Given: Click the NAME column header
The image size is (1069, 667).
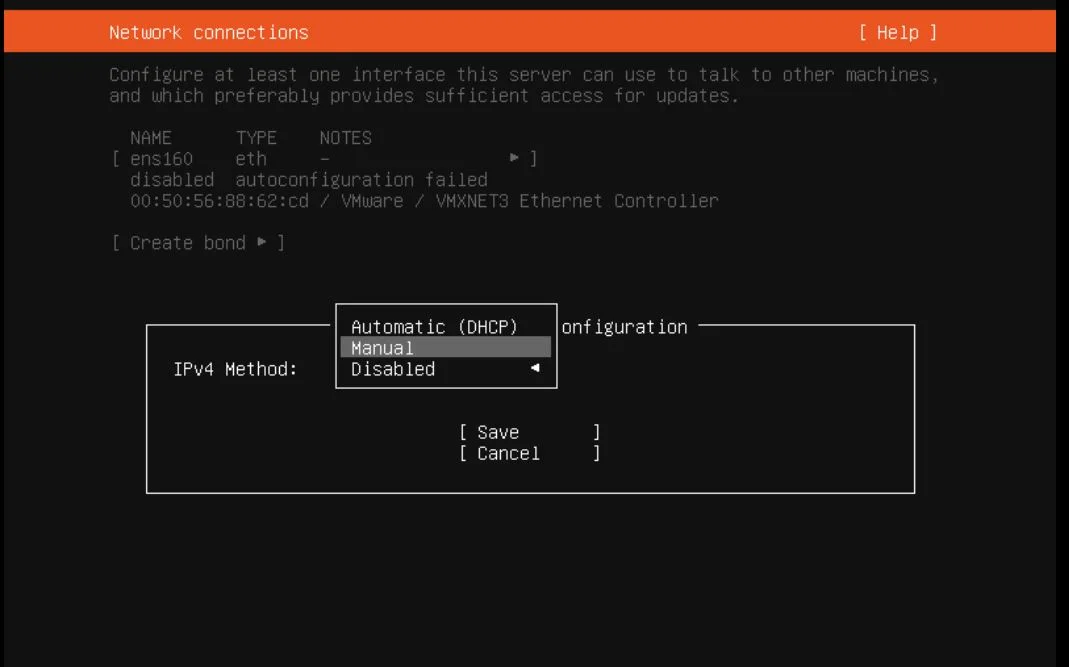Looking at the screenshot, I should point(151,138).
